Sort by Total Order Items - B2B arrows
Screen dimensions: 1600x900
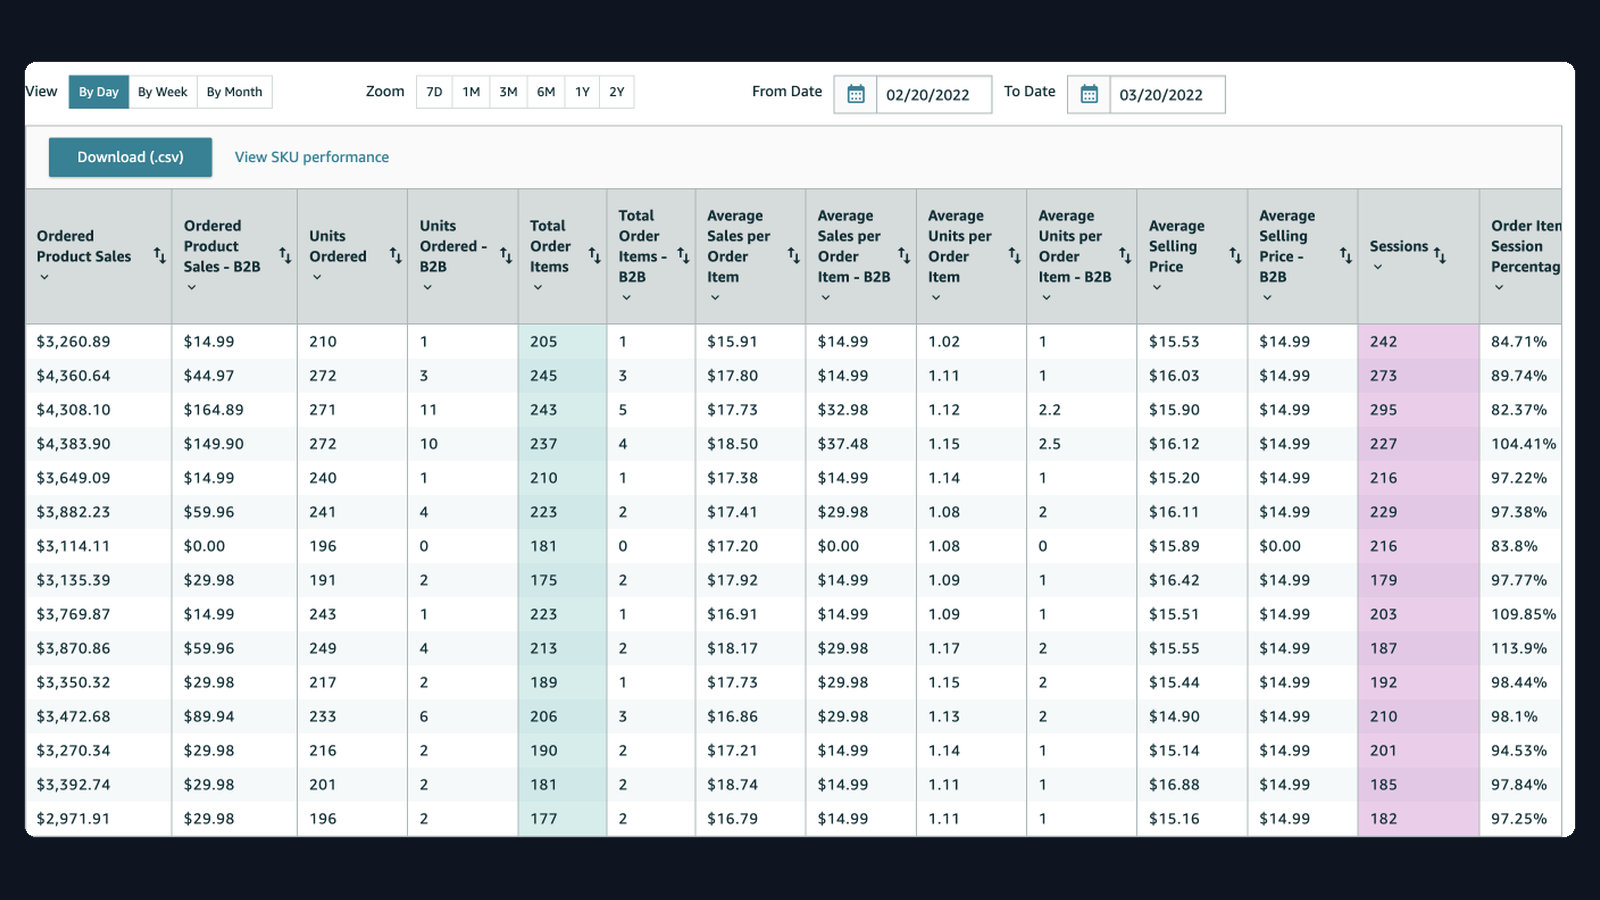[x=683, y=256]
